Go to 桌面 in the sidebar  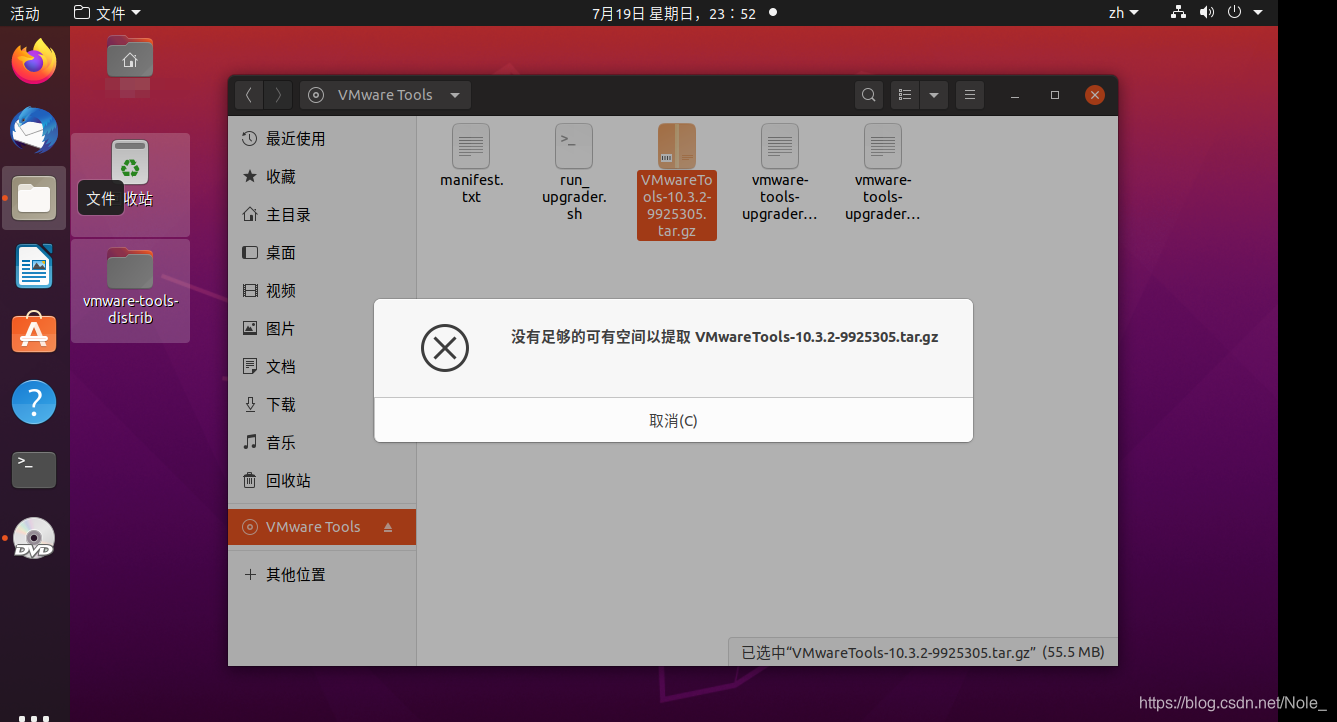tap(322, 253)
